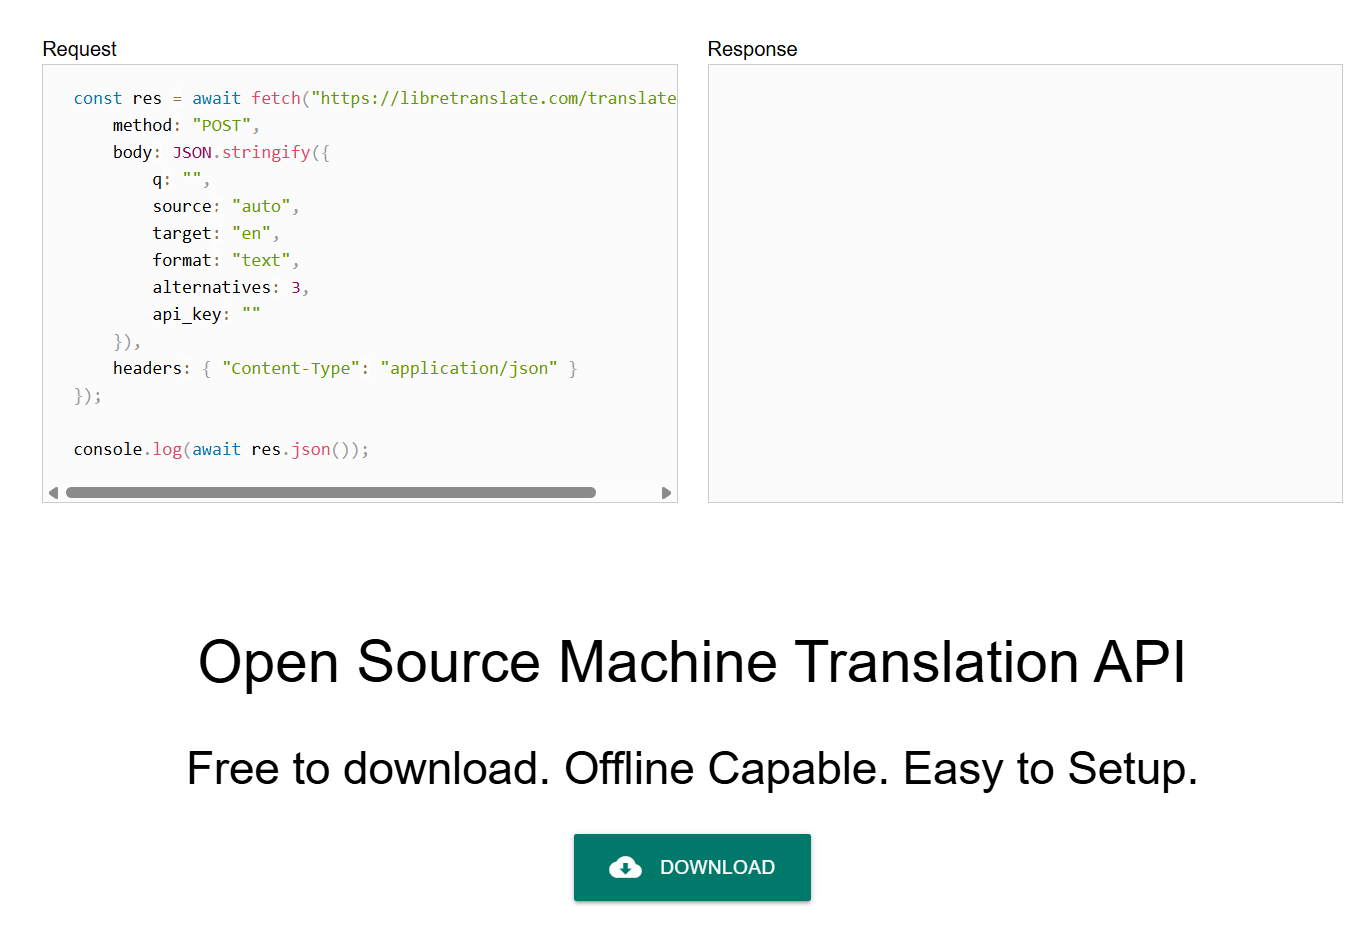Image resolution: width=1372 pixels, height=929 pixels.
Task: Click the source "auto" value
Action: click(x=261, y=206)
